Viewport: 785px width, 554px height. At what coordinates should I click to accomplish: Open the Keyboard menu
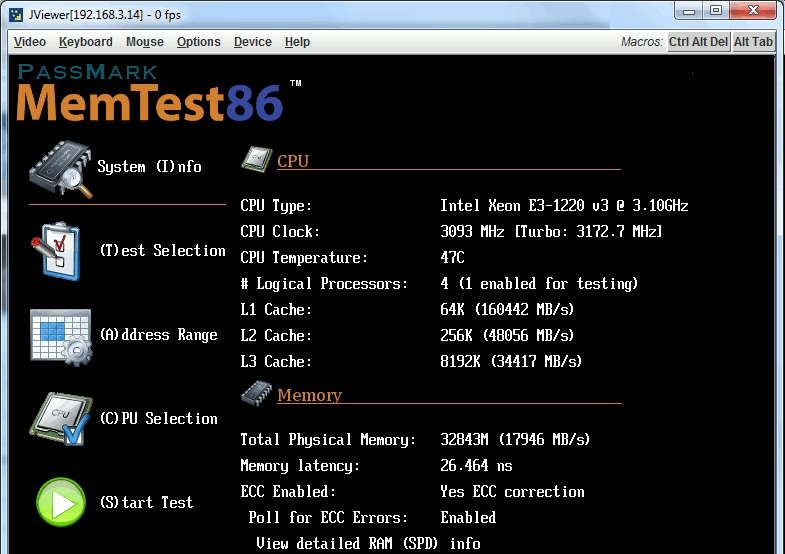pyautogui.click(x=86, y=42)
